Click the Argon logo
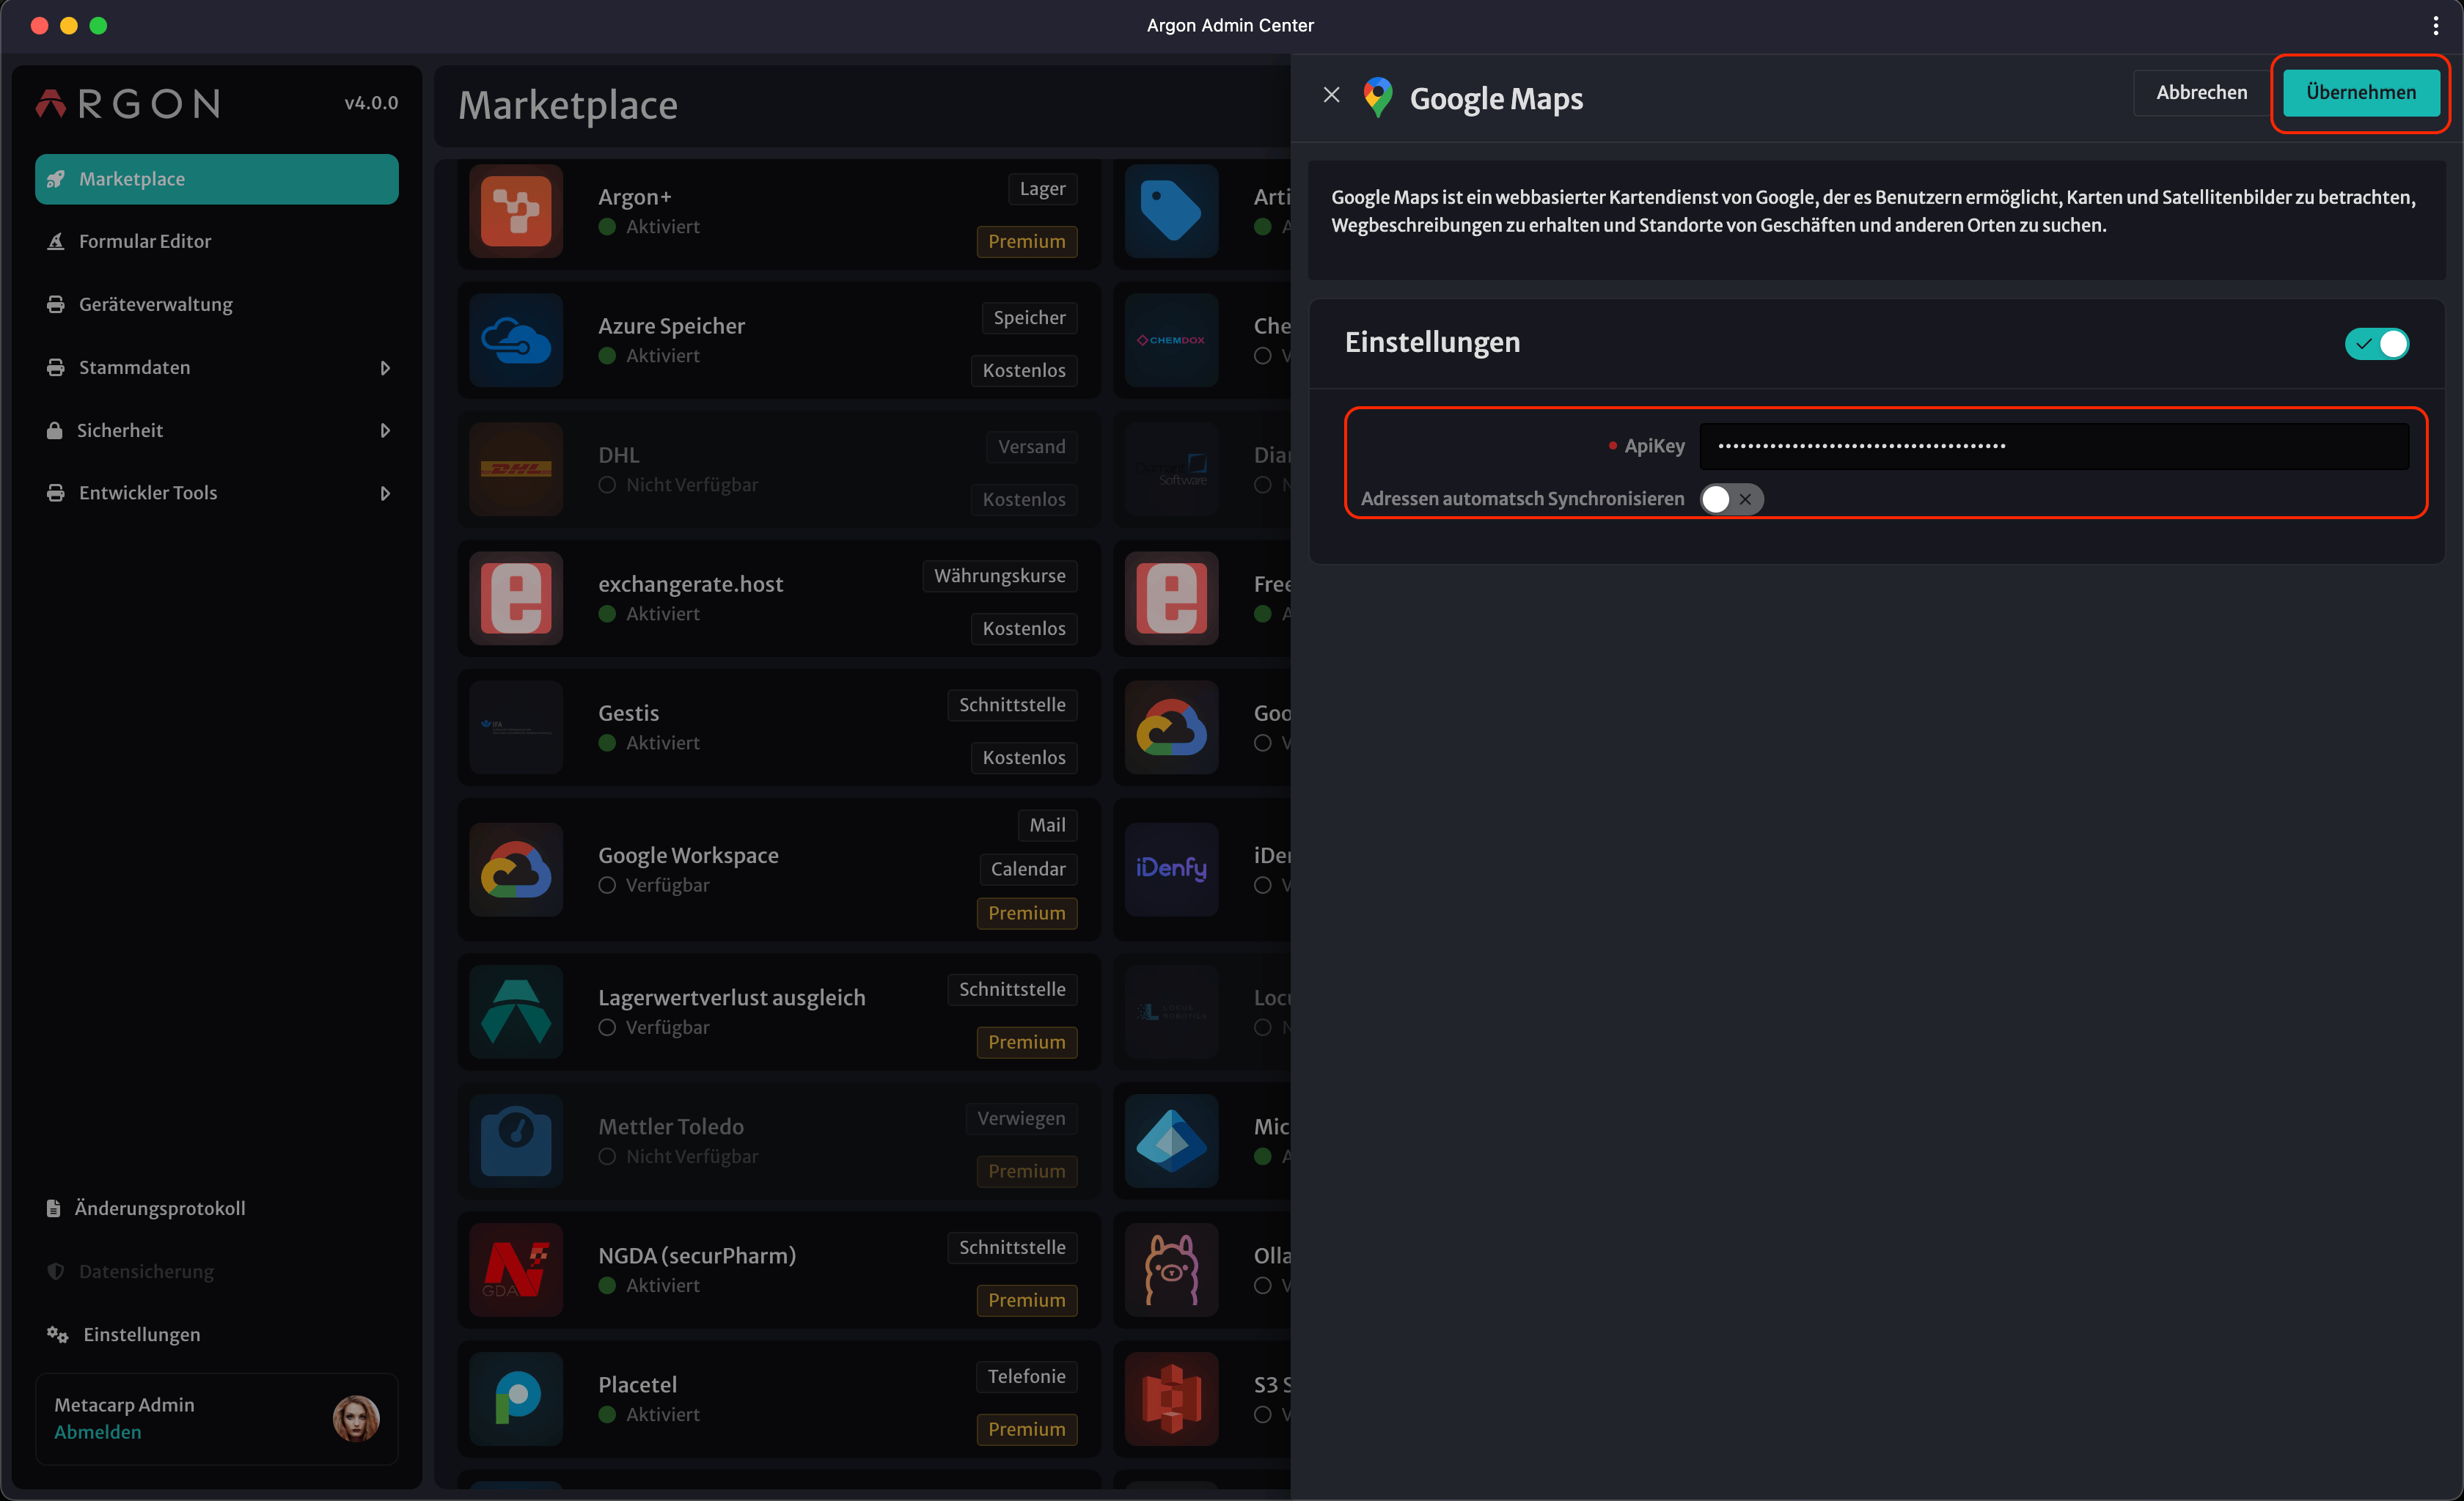This screenshot has height=1501, width=2464. (x=128, y=104)
